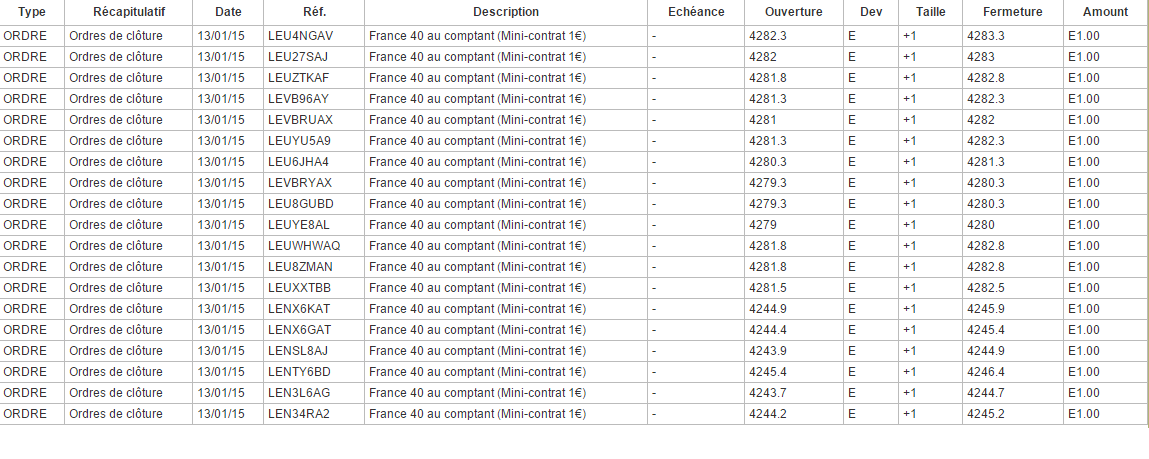
Task: Click reference cell LEU27SAJ
Action: tap(298, 57)
